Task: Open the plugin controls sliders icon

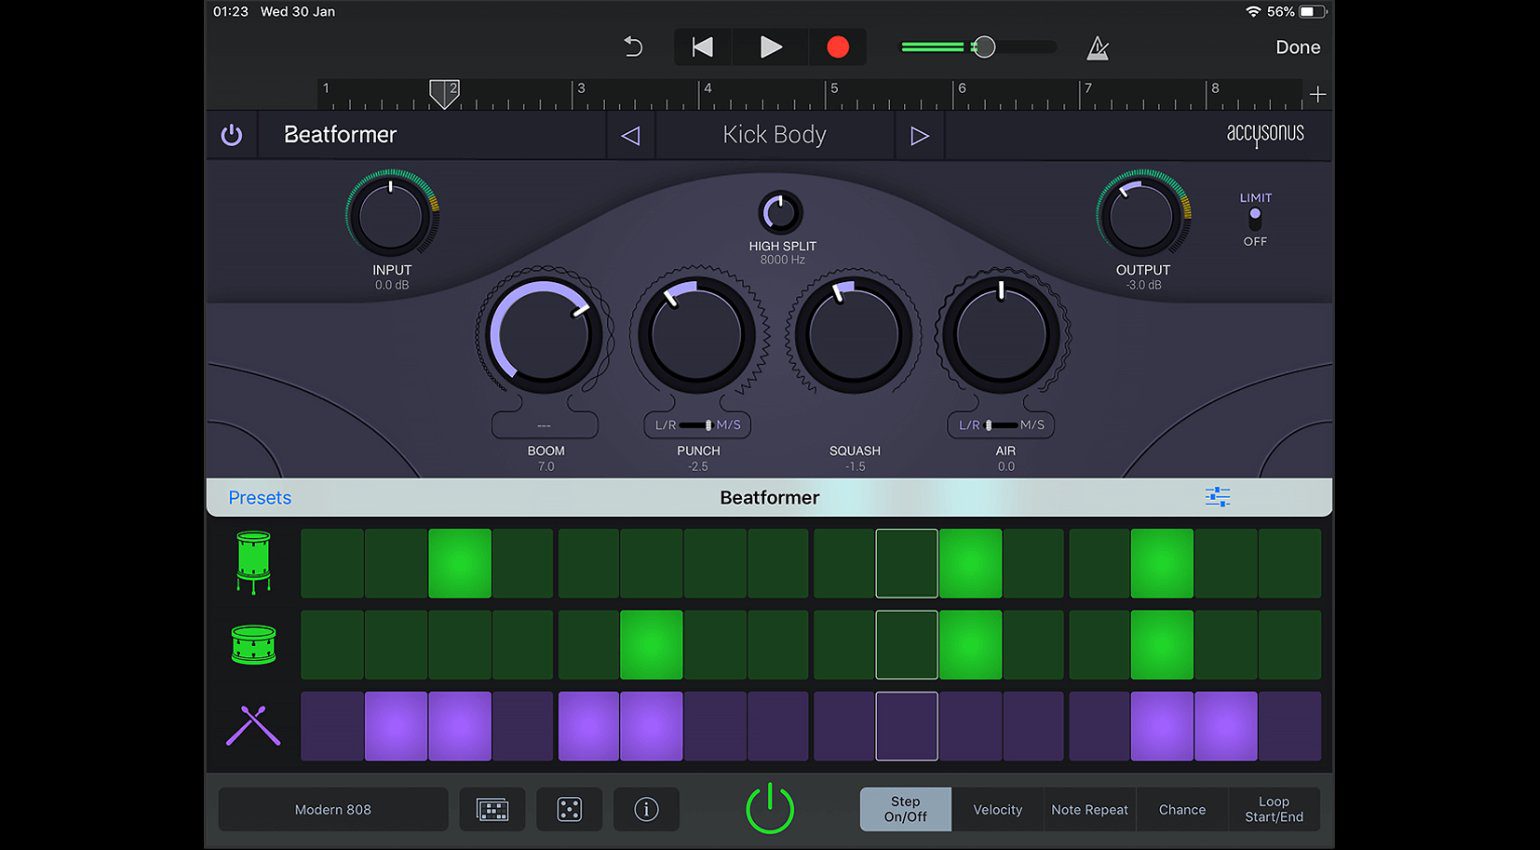Action: 1217,497
